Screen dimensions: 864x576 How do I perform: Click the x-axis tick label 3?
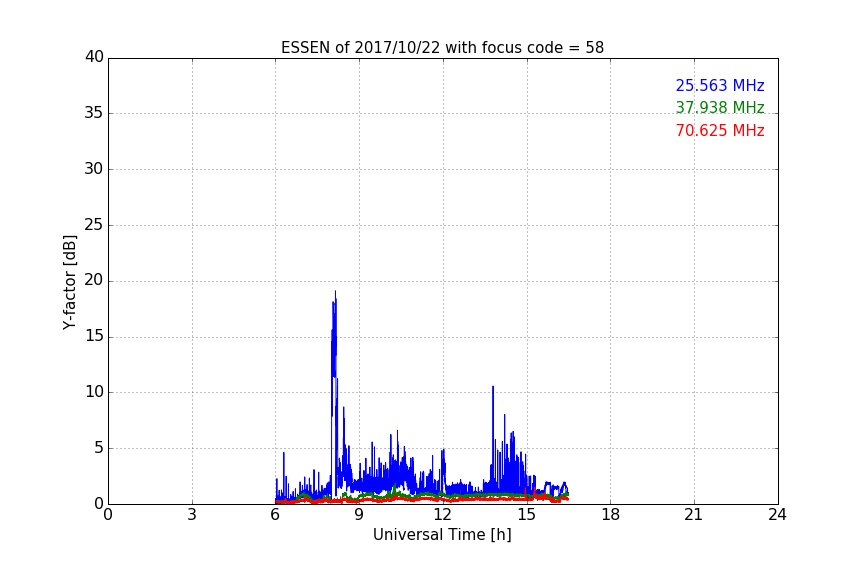click(192, 515)
